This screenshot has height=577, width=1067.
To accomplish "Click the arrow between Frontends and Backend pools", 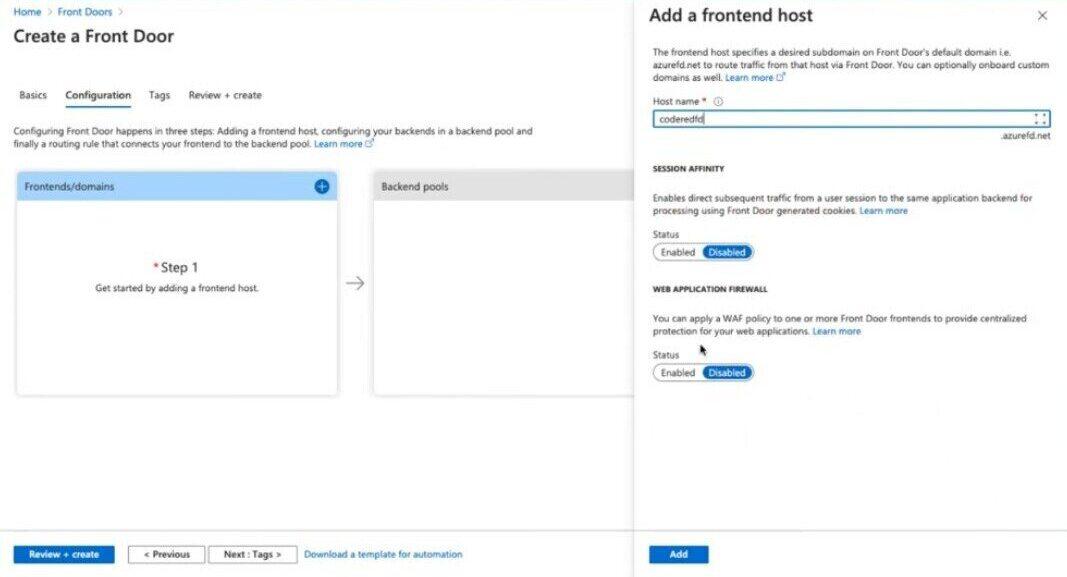I will (355, 283).
